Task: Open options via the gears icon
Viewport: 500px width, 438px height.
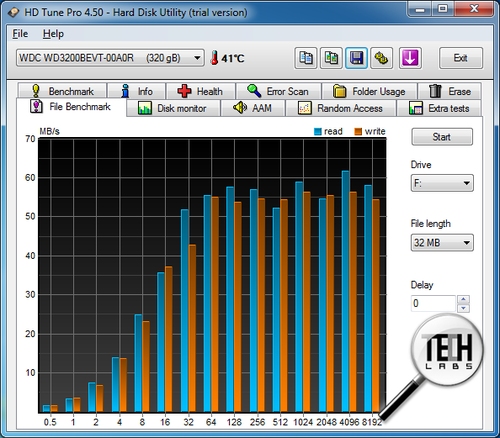Action: click(x=382, y=58)
